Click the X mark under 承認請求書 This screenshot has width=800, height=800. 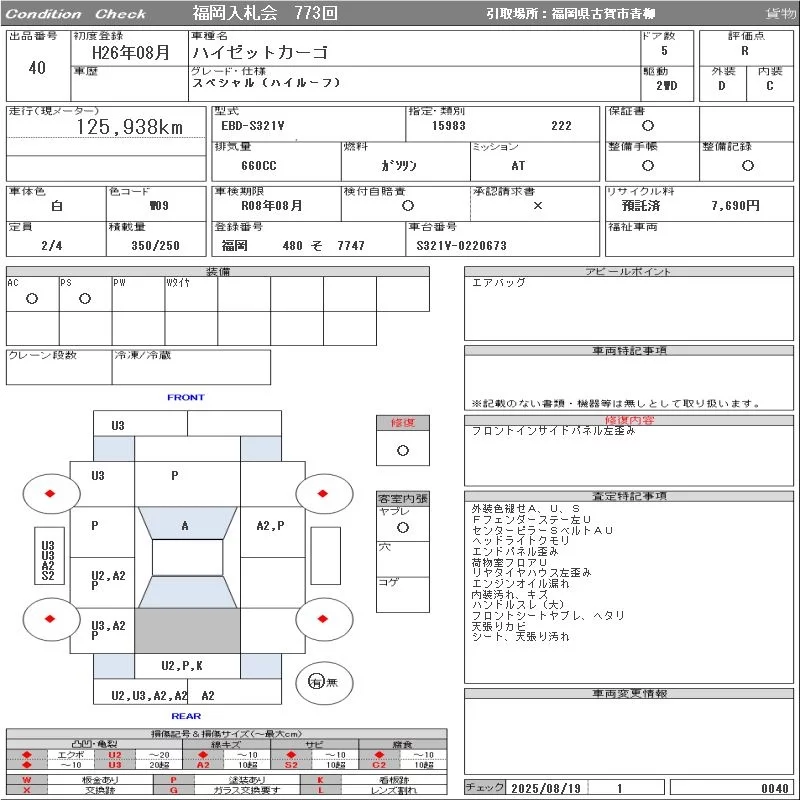pos(538,206)
